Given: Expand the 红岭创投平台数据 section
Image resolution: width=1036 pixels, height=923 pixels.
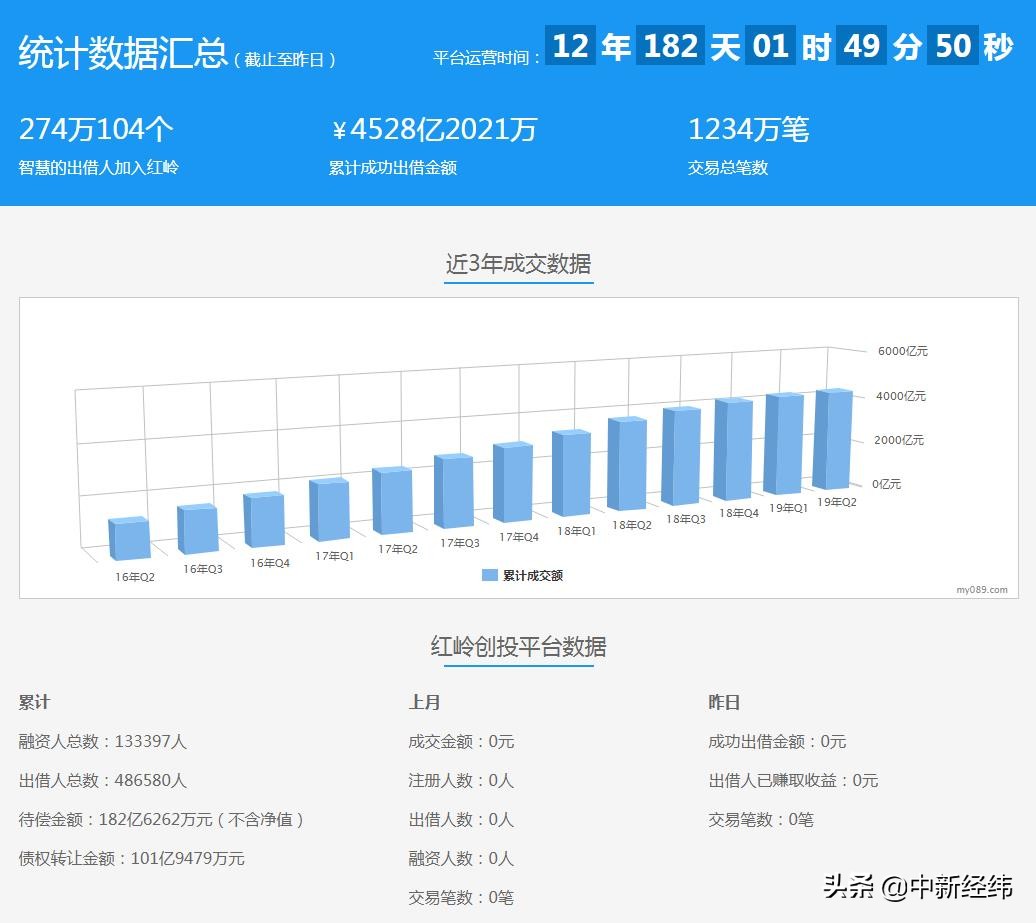Looking at the screenshot, I should coord(518,648).
